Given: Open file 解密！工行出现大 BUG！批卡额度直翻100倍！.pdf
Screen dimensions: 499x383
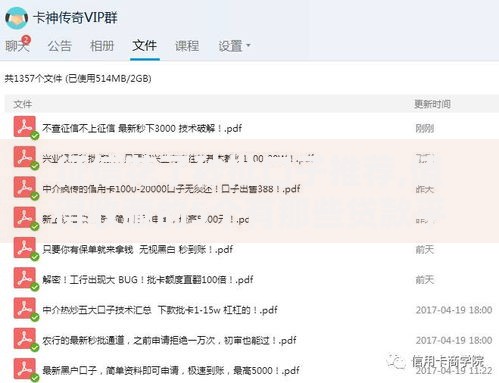Looking at the screenshot, I should click(148, 280).
